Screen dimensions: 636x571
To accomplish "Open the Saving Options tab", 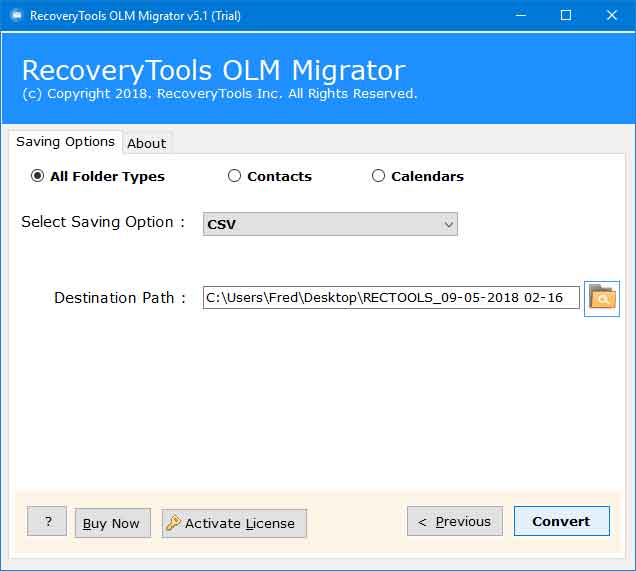I will (65, 142).
